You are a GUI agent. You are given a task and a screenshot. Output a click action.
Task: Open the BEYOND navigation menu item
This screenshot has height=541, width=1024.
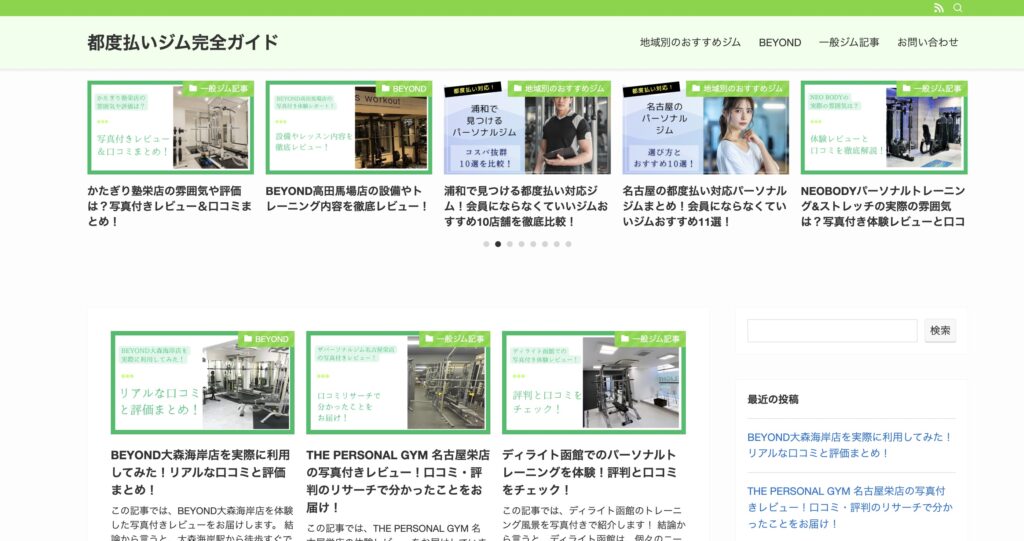pos(780,43)
